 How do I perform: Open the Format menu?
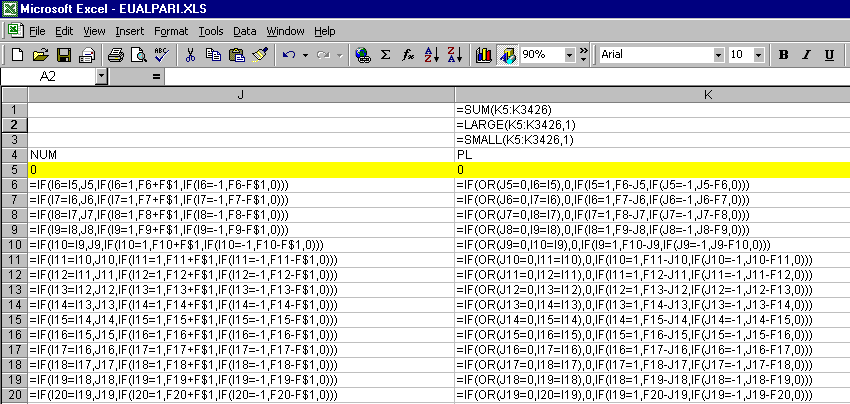click(x=171, y=31)
